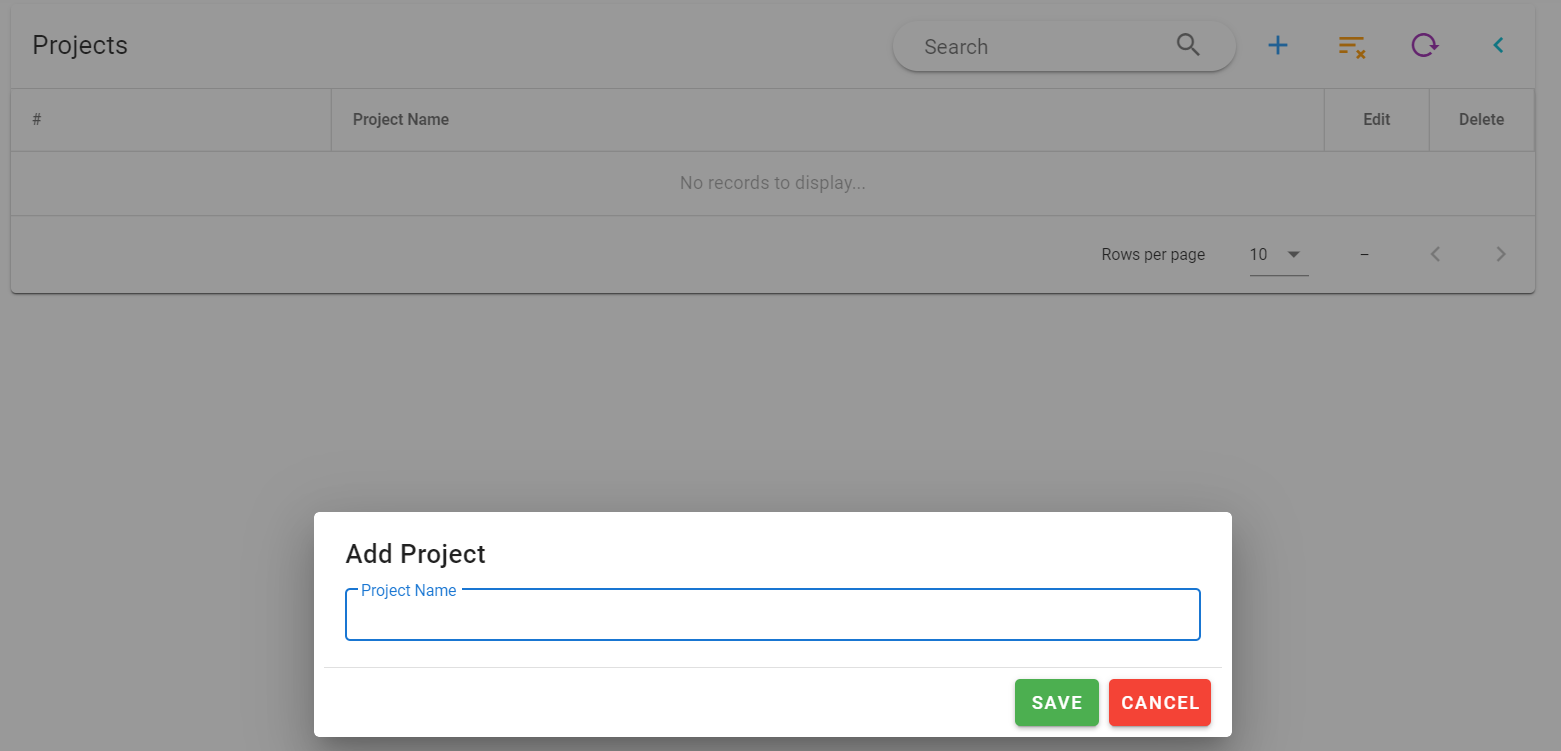The width and height of the screenshot is (1561, 751).
Task: Save the new project
Action: [1056, 703]
